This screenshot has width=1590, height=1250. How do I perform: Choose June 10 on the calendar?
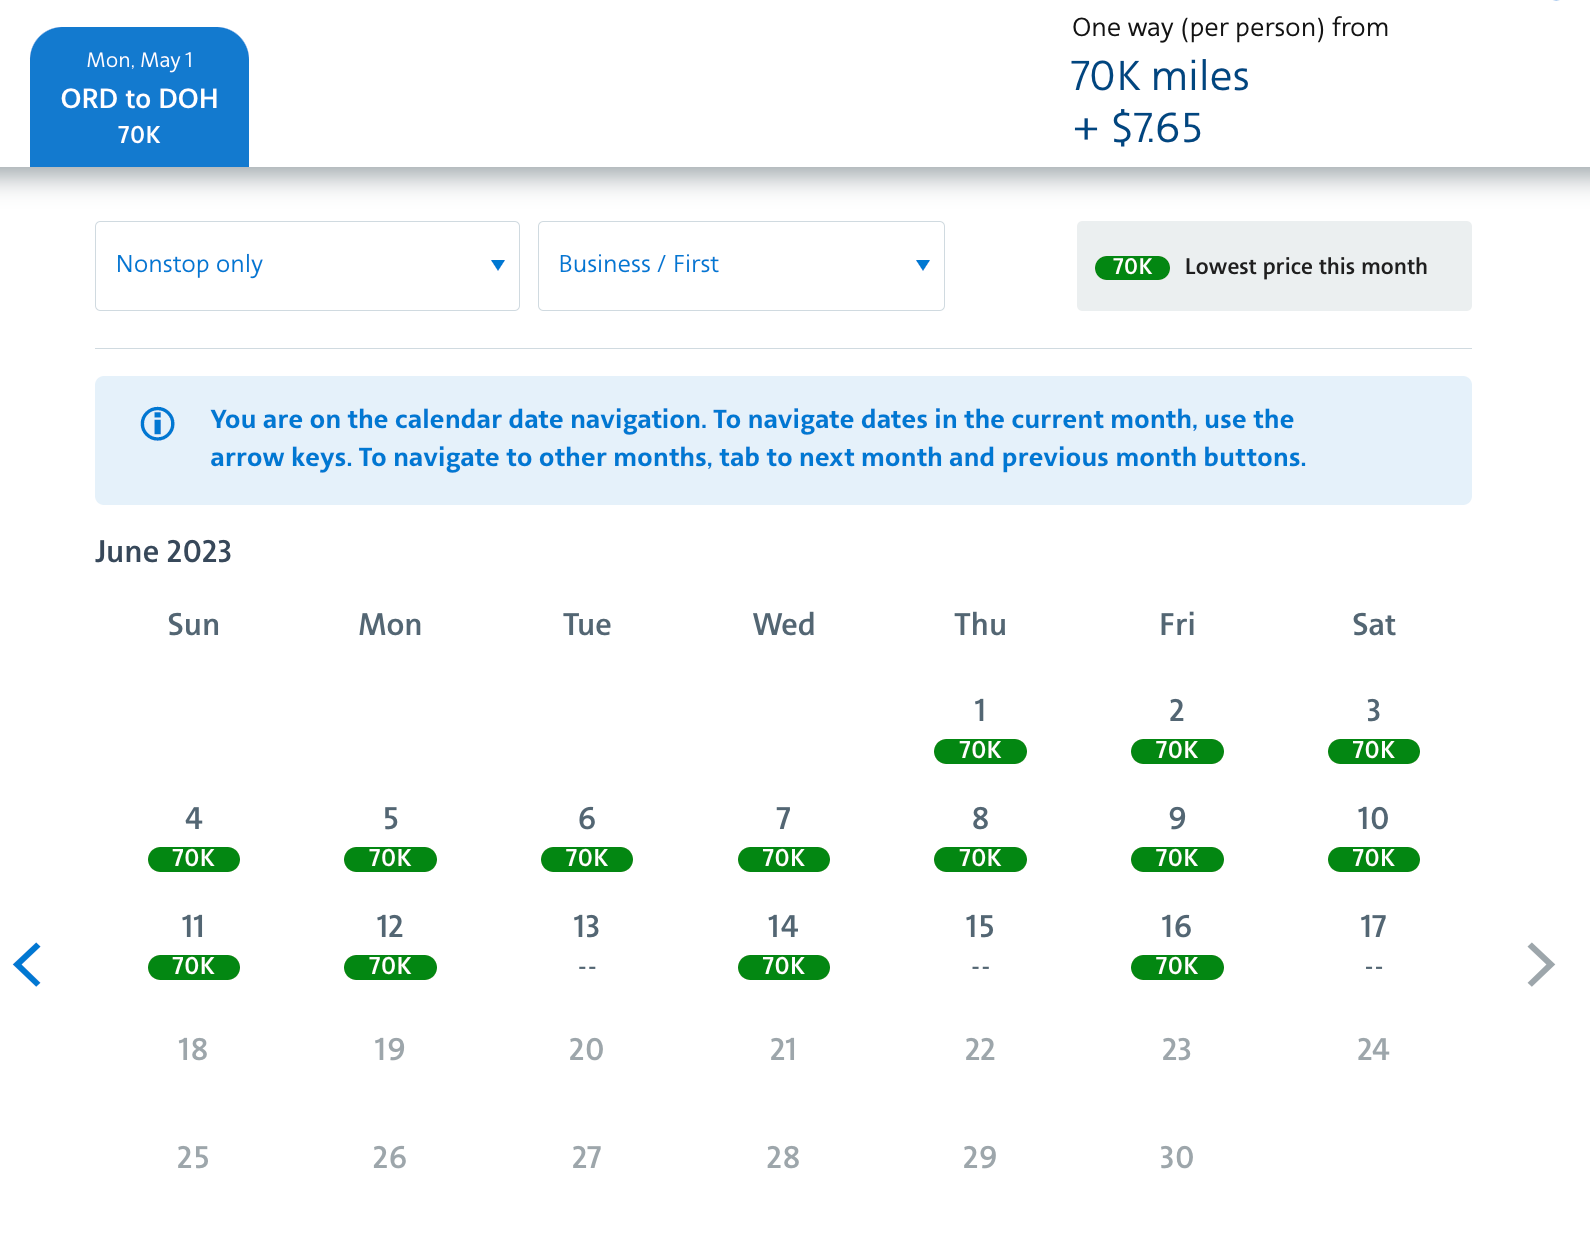pyautogui.click(x=1373, y=838)
